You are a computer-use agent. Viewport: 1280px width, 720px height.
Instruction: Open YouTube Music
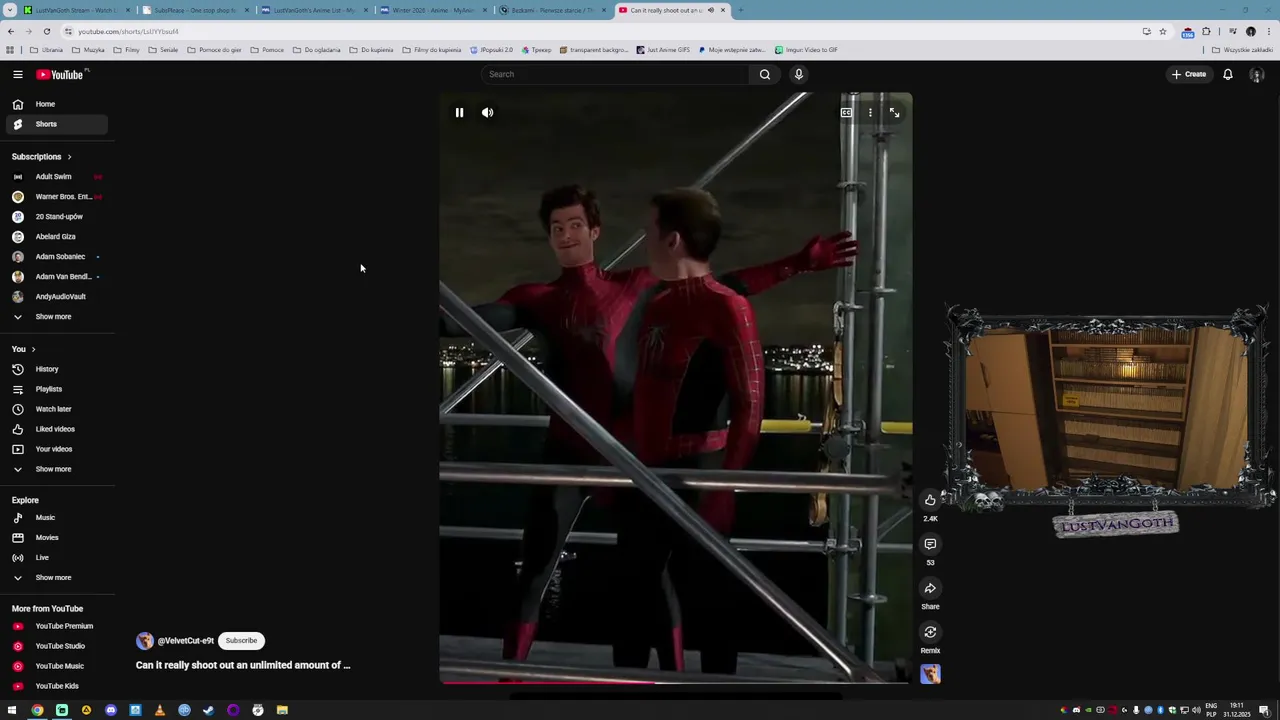[x=55, y=666]
